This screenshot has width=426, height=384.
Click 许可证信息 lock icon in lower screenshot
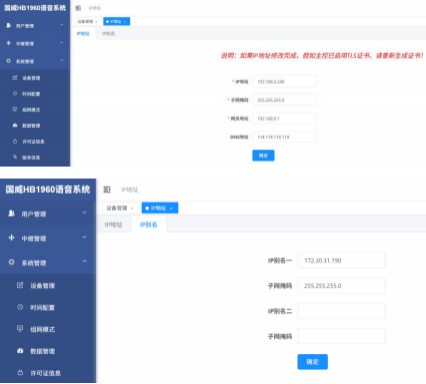click(x=20, y=372)
